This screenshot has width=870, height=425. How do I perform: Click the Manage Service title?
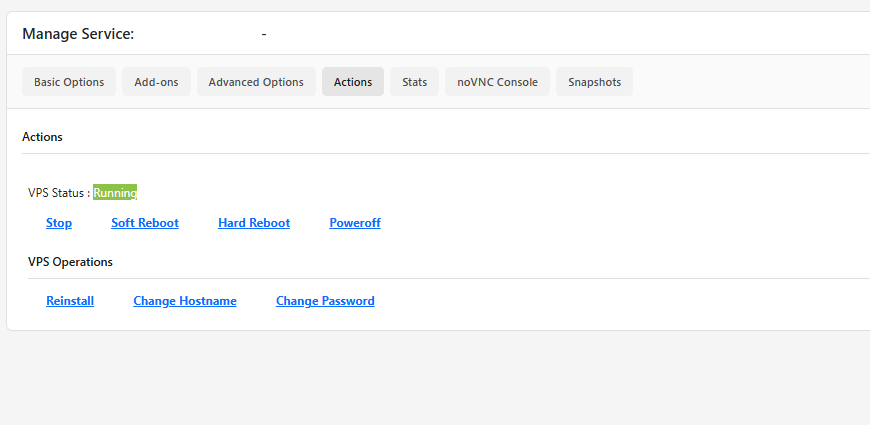(78, 34)
